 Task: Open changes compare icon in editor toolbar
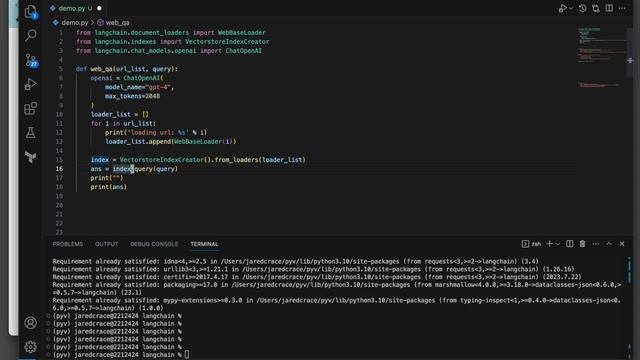point(596,8)
